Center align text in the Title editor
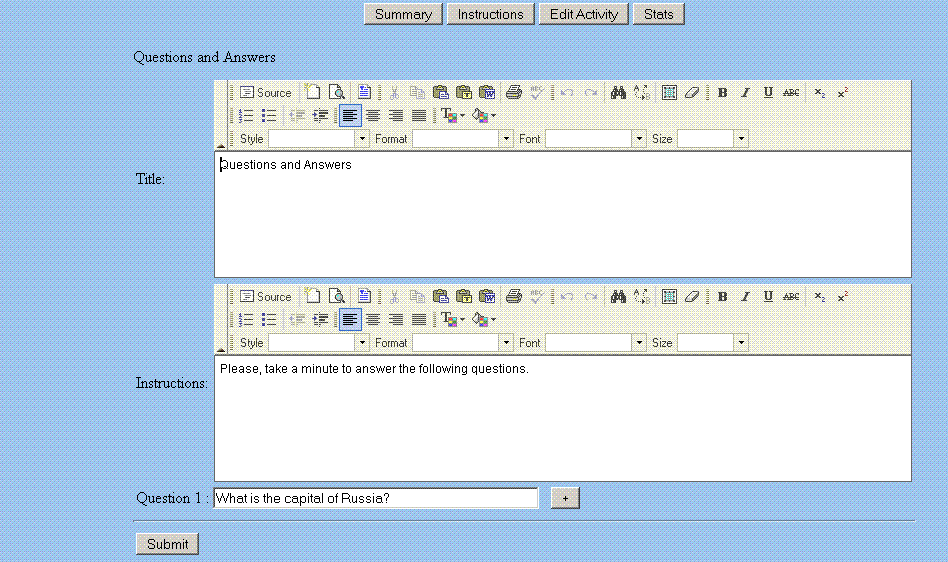The image size is (948, 562). point(373,116)
